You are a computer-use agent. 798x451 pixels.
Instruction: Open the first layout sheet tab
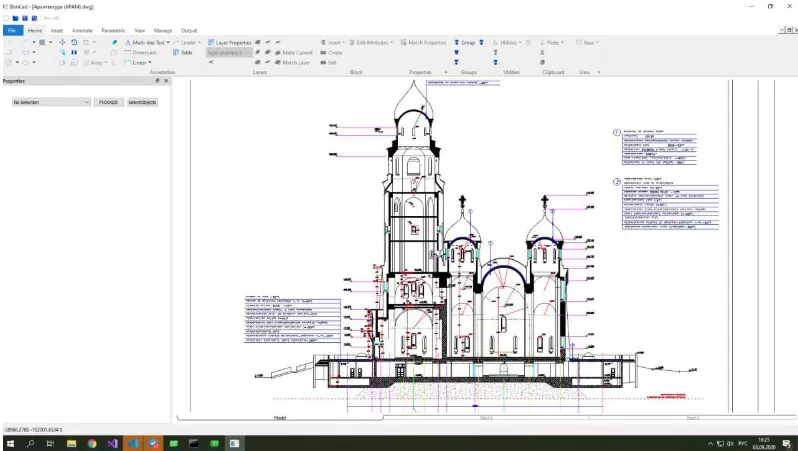(x=486, y=417)
